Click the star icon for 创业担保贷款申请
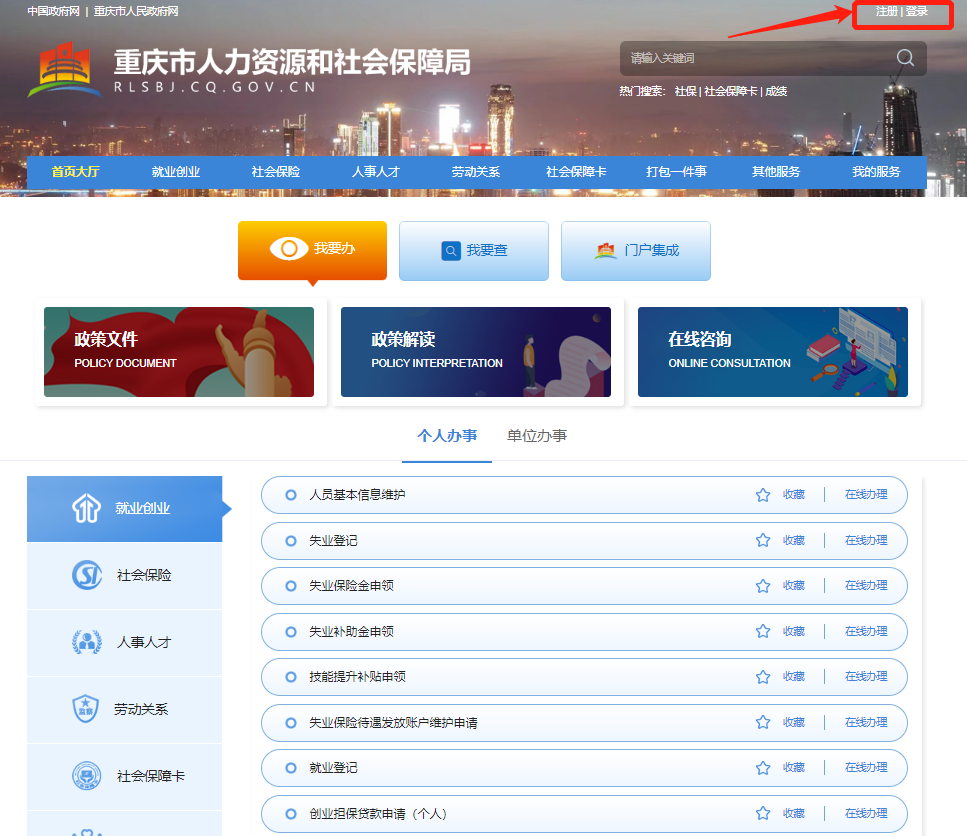This screenshot has height=836, width=967. coord(763,813)
